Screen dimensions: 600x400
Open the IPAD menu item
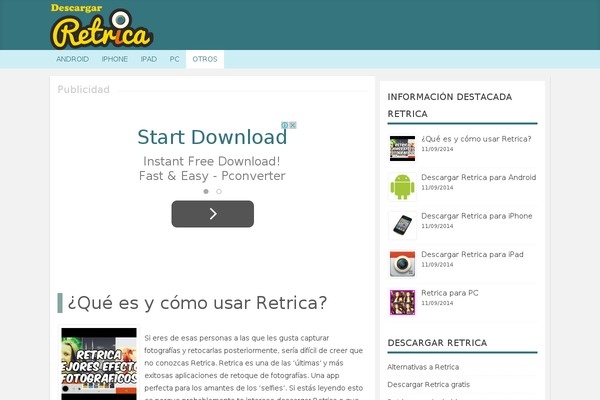click(x=148, y=59)
